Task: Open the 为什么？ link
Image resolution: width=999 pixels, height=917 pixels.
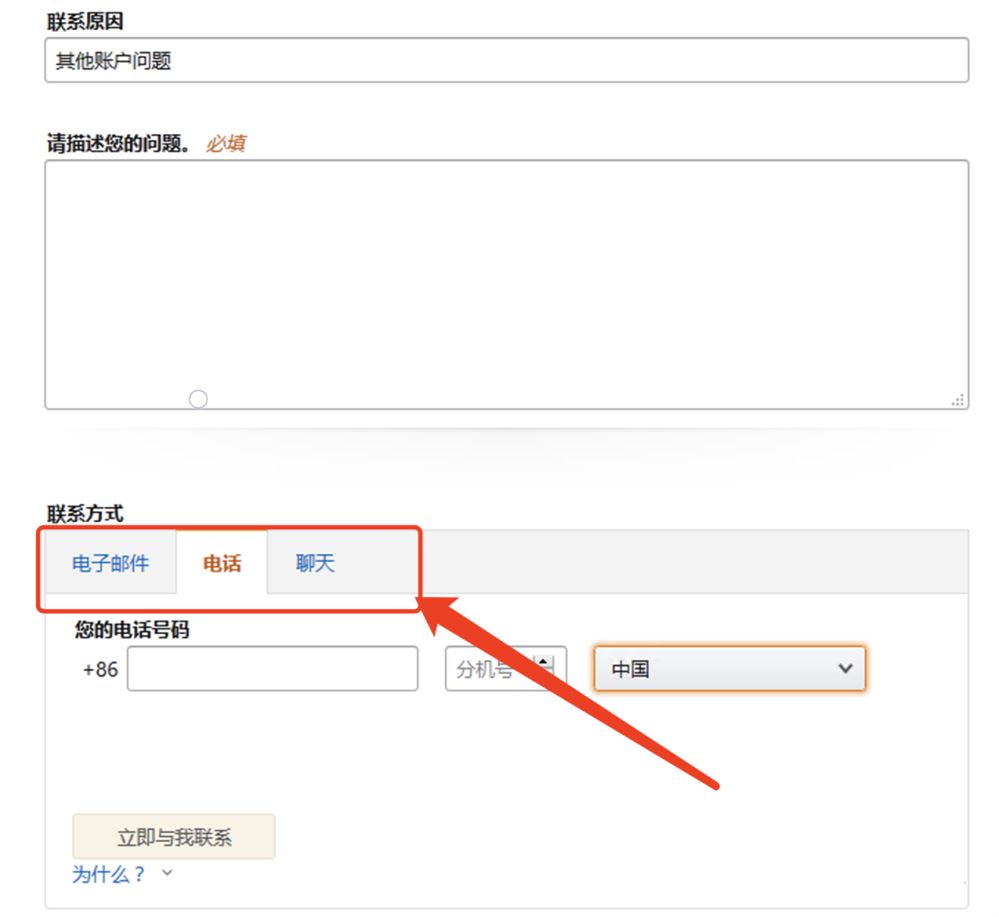Action: click(x=108, y=874)
